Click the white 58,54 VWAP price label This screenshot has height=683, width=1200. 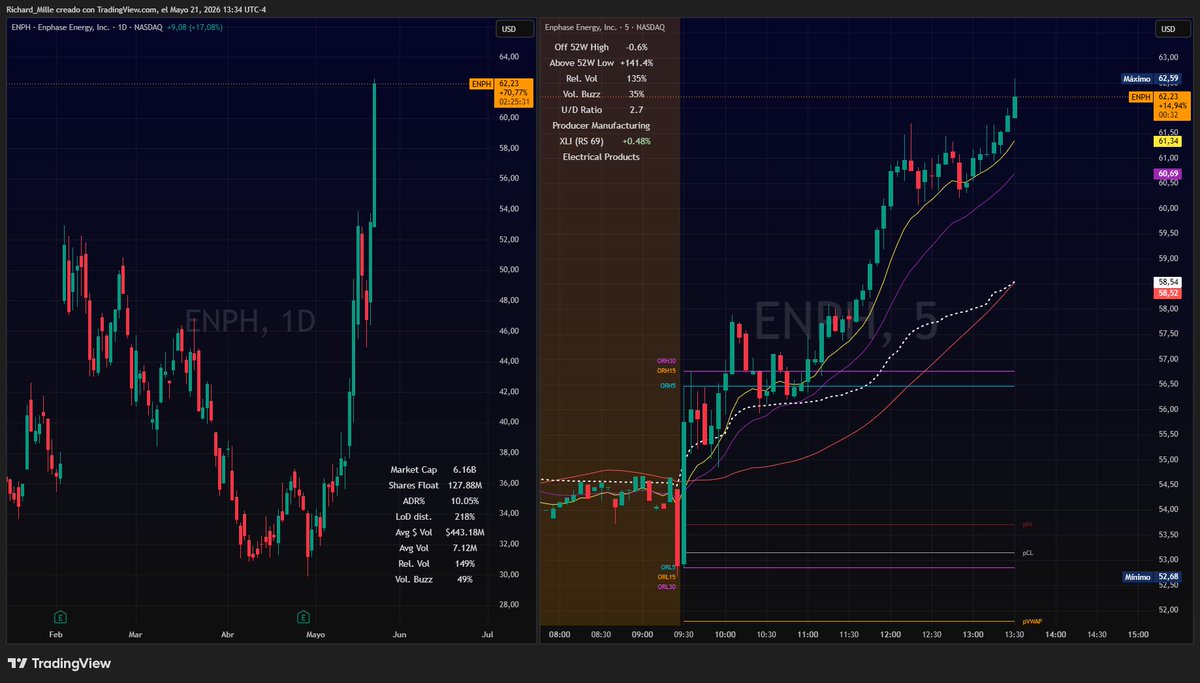[1168, 283]
